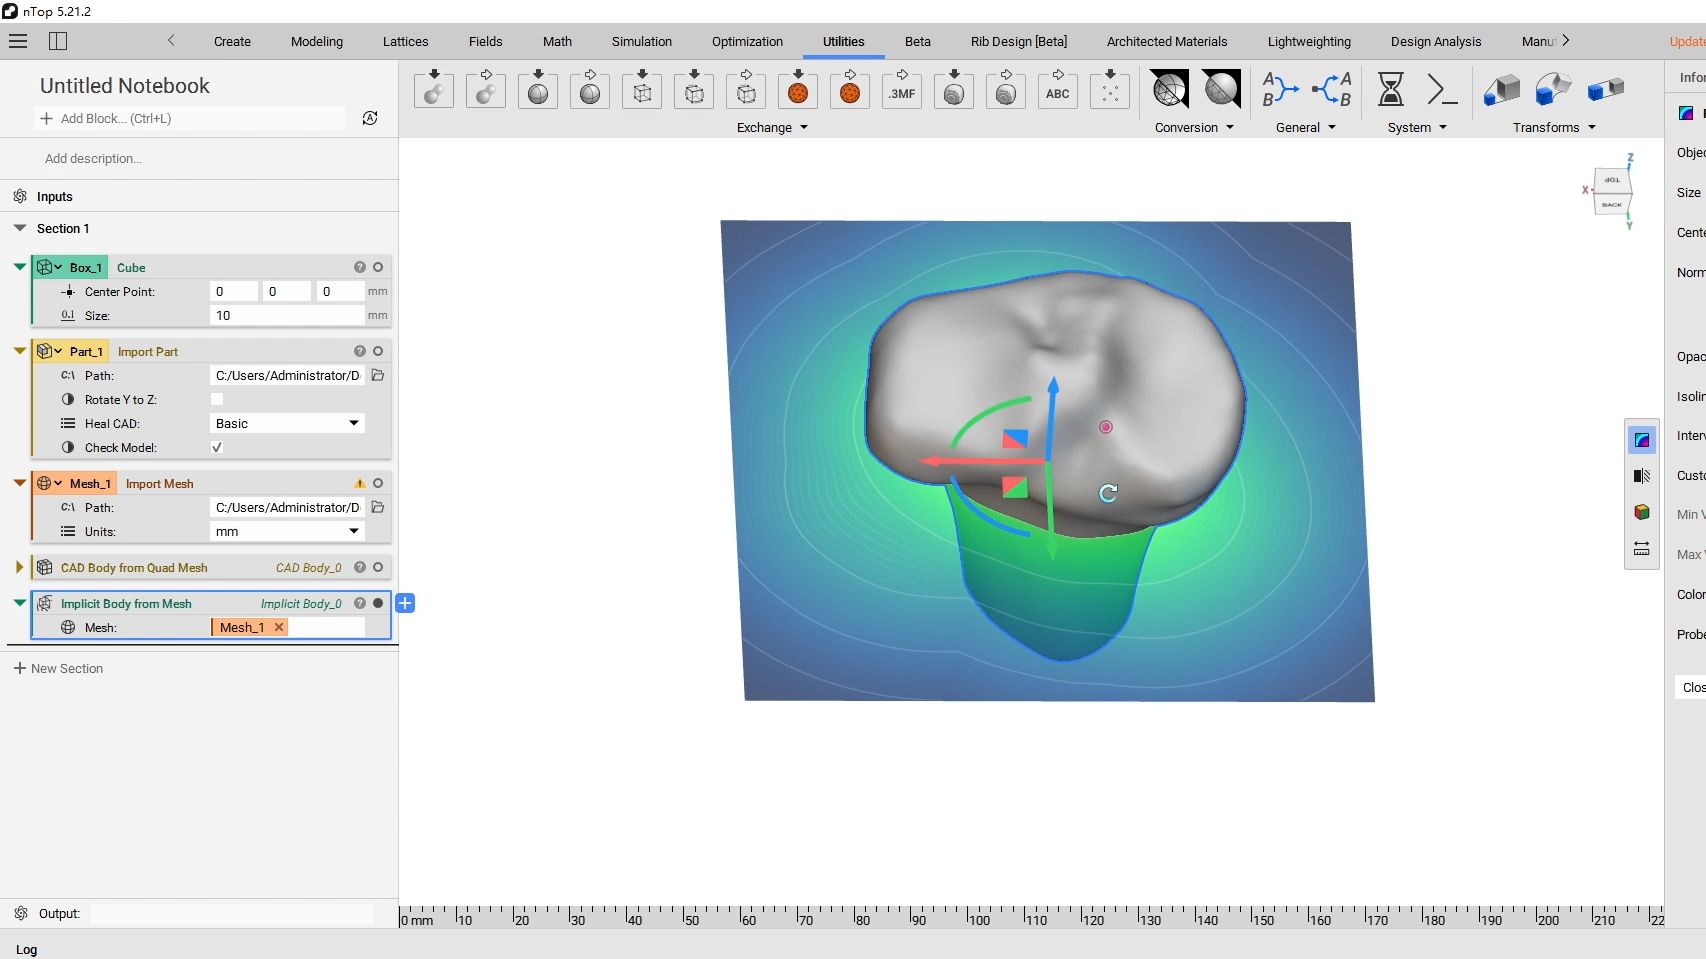
Task: Click the A-B merge General icon
Action: (x=1280, y=90)
